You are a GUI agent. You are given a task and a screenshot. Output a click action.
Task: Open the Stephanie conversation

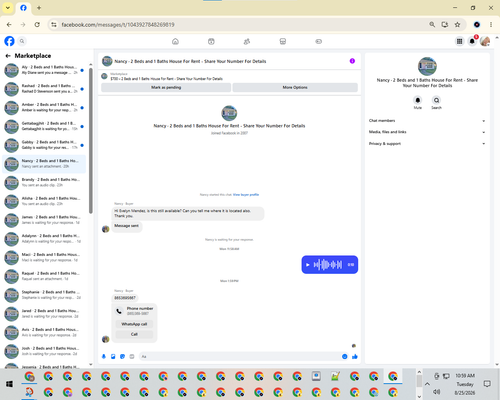tap(44, 295)
